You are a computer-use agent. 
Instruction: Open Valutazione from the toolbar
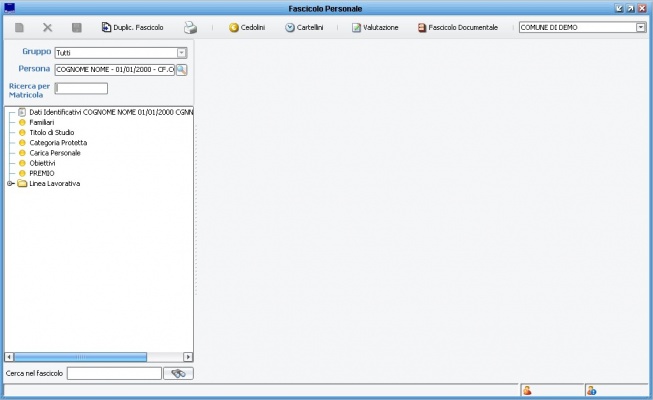(375, 28)
